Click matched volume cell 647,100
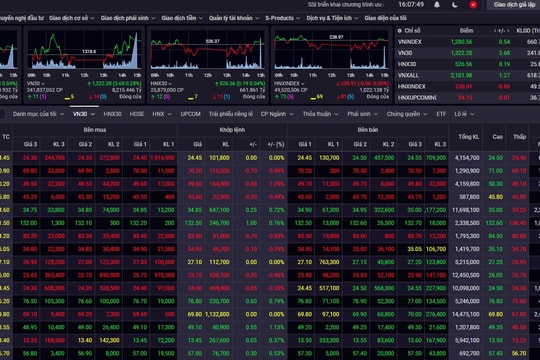 tap(219, 210)
